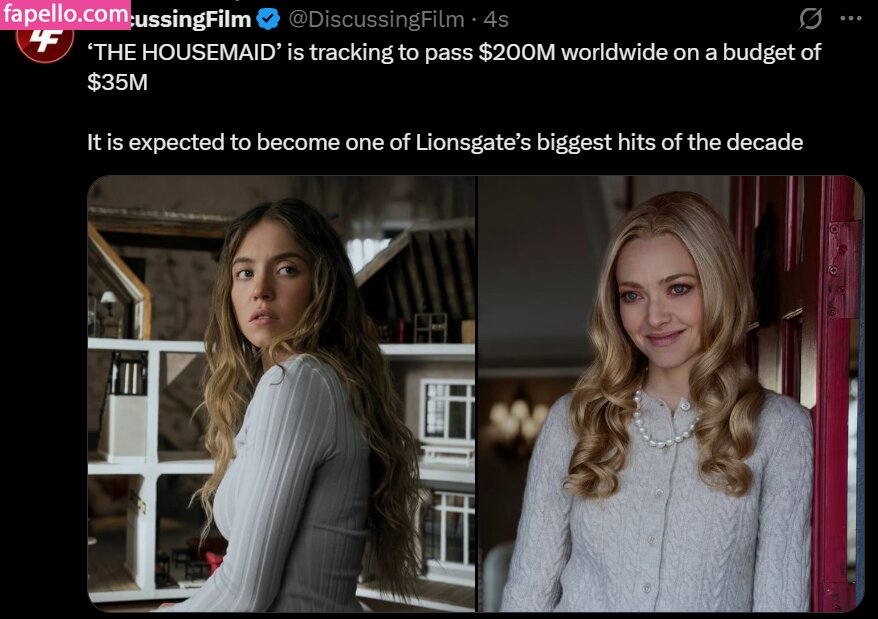Viewport: 878px width, 619px height.
Task: Click the blue verified badge
Action: click(268, 20)
